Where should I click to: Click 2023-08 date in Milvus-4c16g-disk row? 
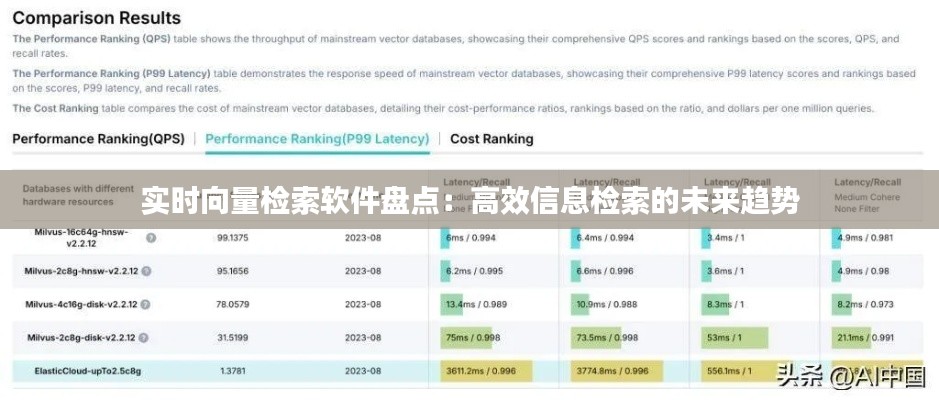[363, 305]
